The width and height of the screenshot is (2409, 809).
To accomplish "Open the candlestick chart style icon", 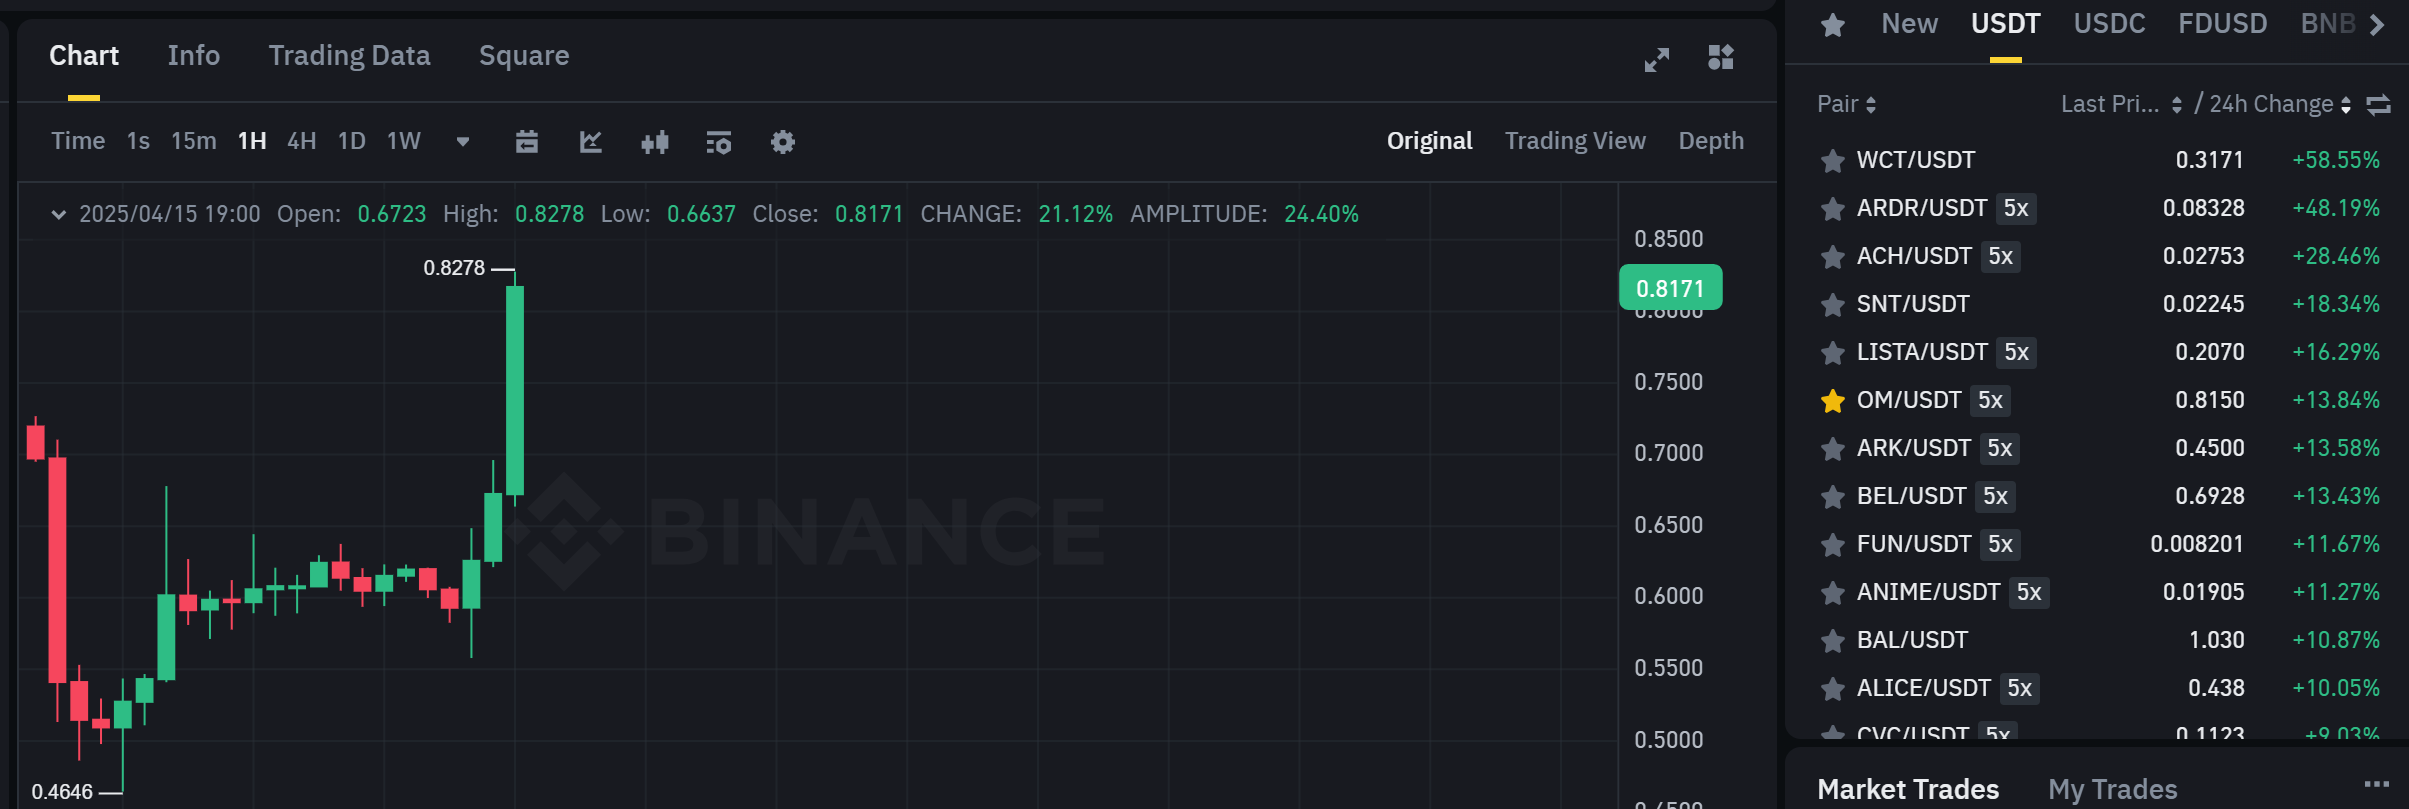I will point(655,142).
